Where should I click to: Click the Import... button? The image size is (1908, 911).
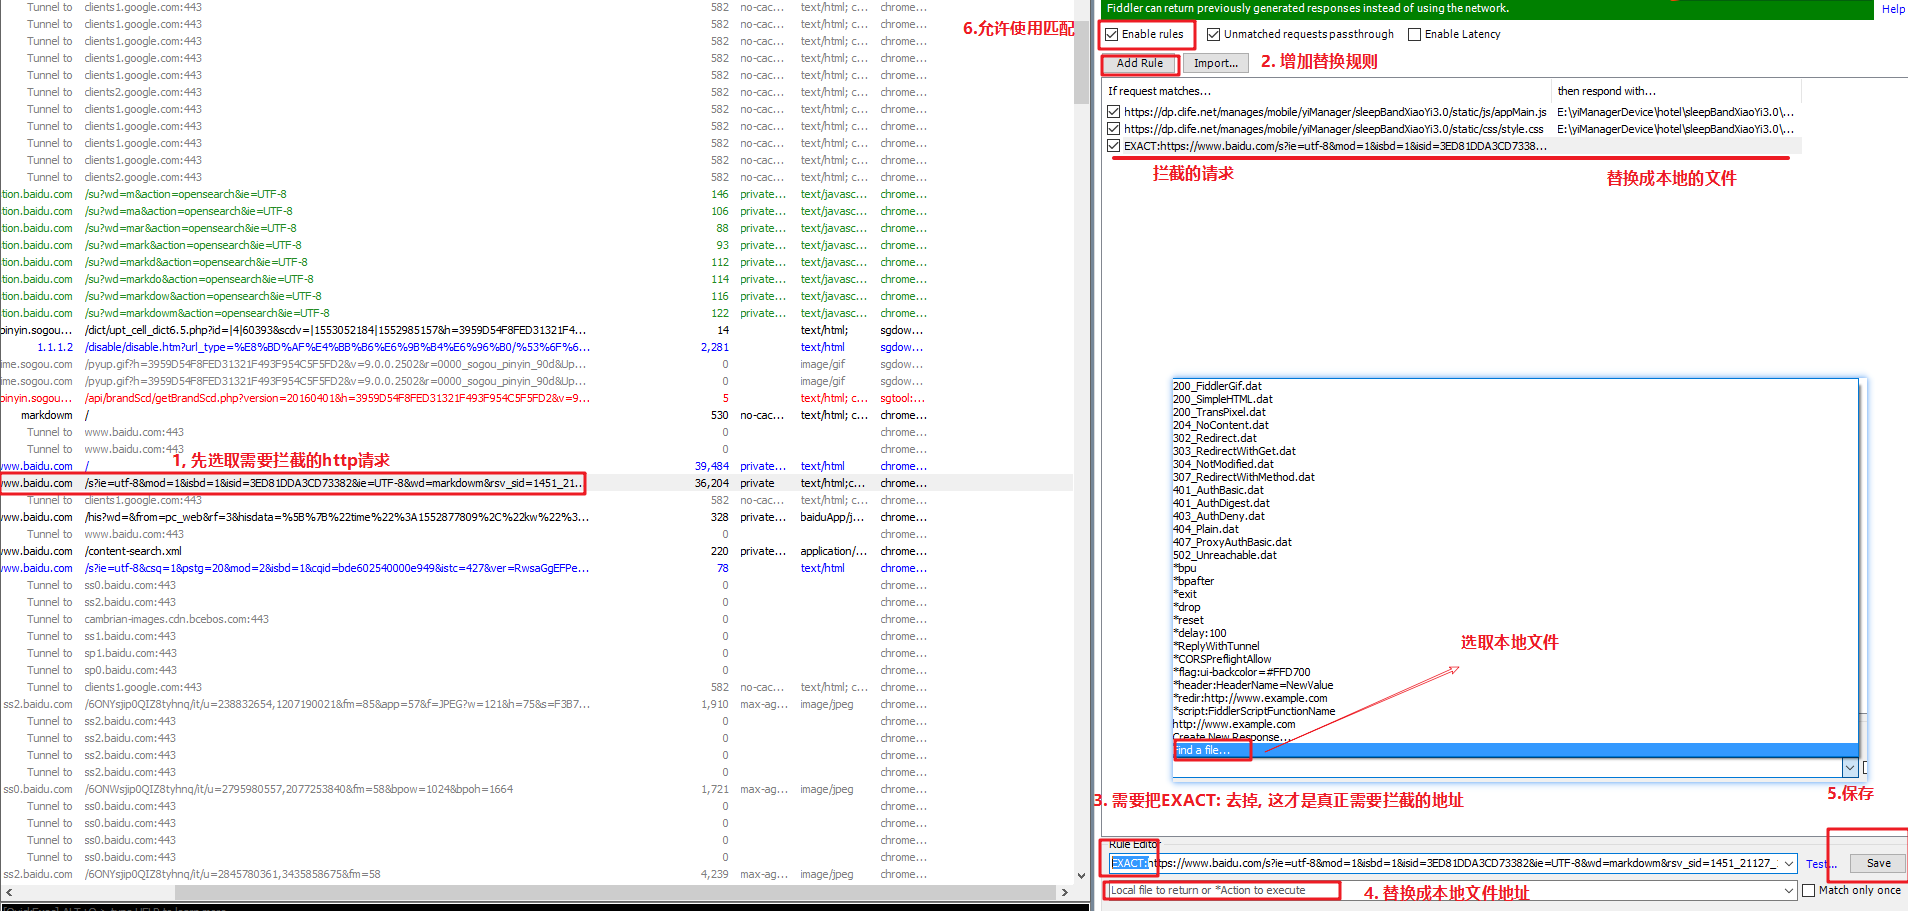pyautogui.click(x=1215, y=63)
